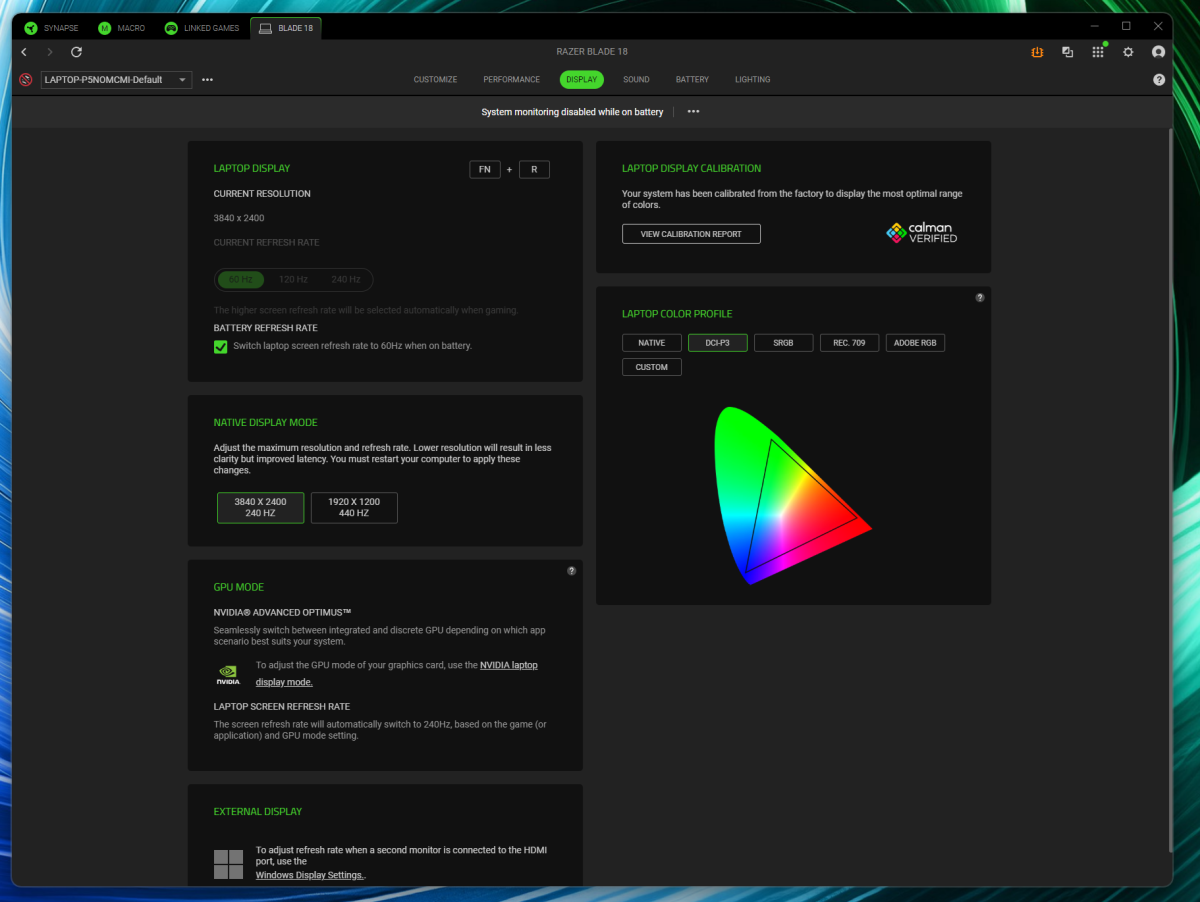
Task: Select the DCI-P3 color profile
Action: click(x=717, y=343)
